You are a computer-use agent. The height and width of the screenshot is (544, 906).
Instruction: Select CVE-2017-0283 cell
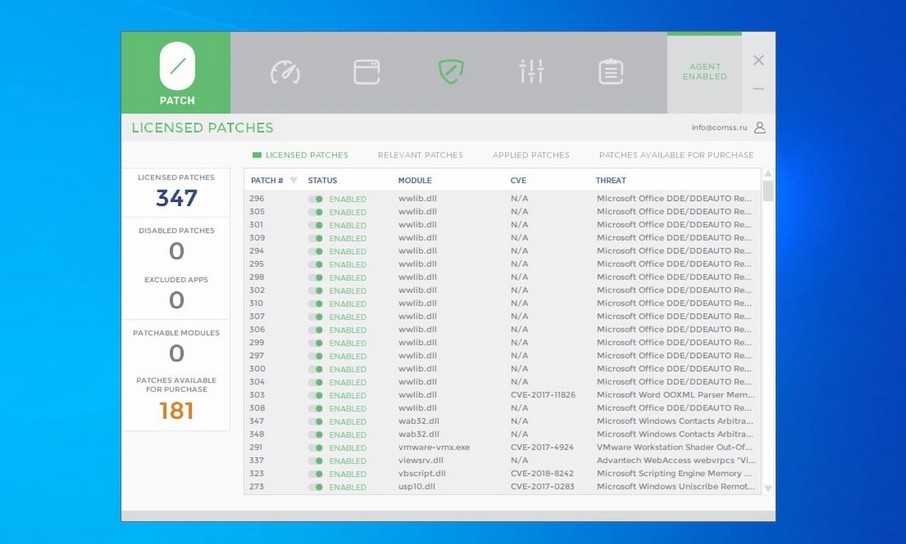543,486
